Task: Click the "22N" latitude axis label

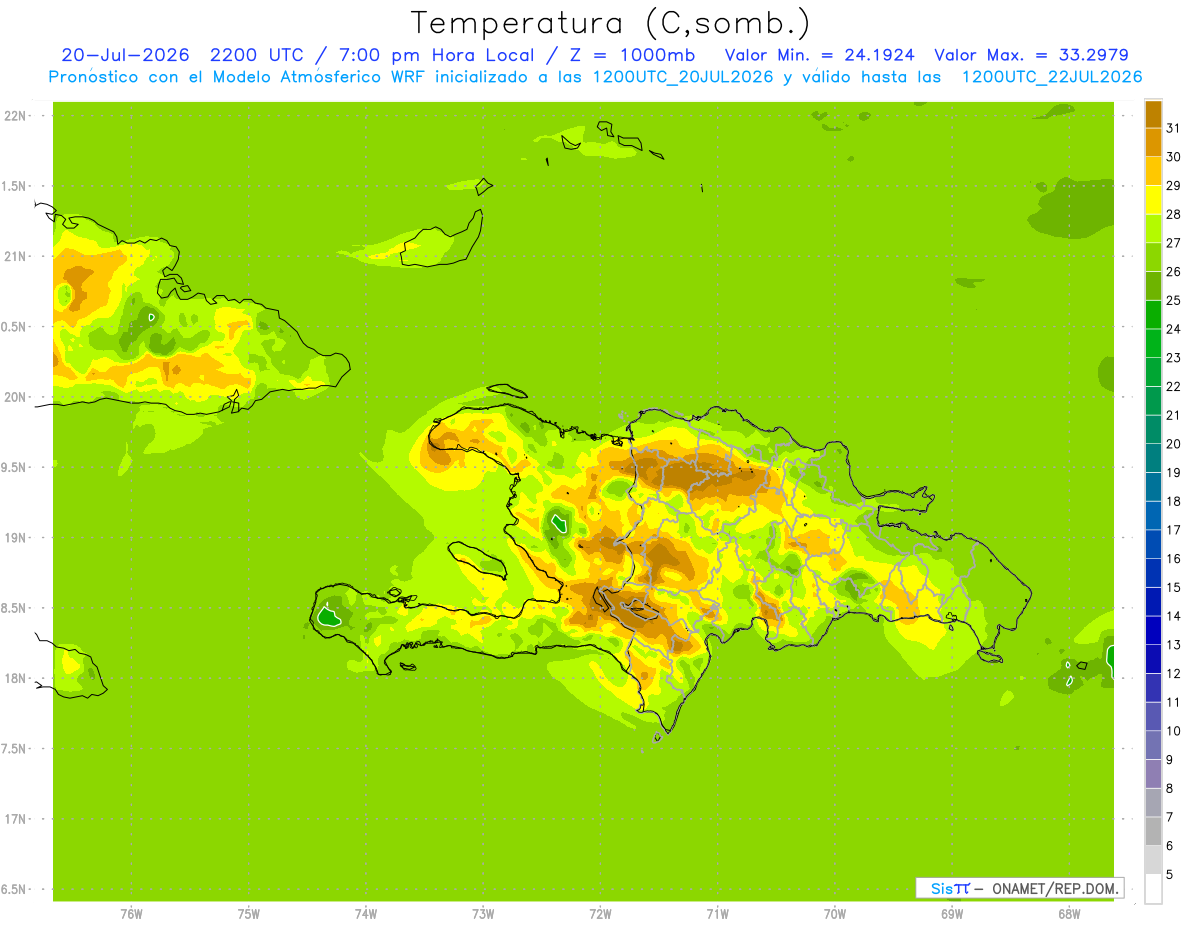Action: [14, 116]
